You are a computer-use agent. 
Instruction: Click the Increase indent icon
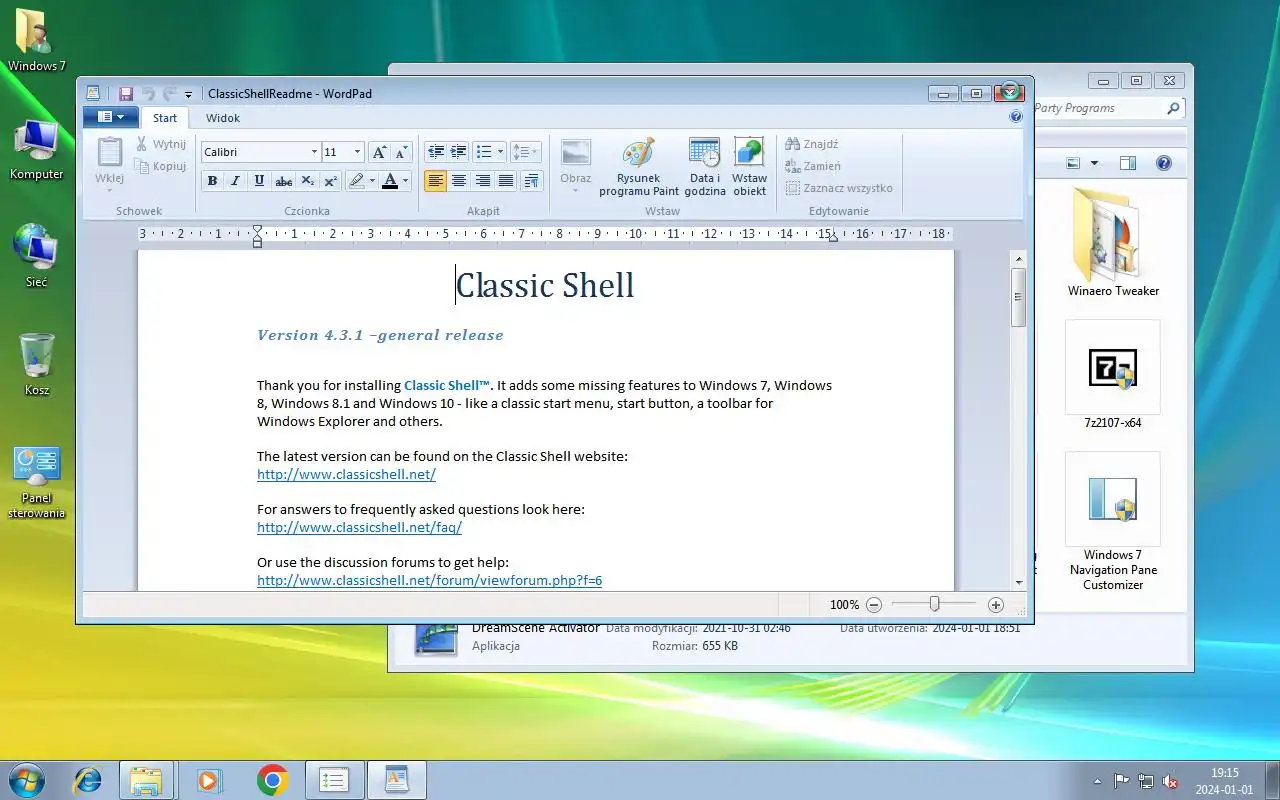[x=459, y=152]
